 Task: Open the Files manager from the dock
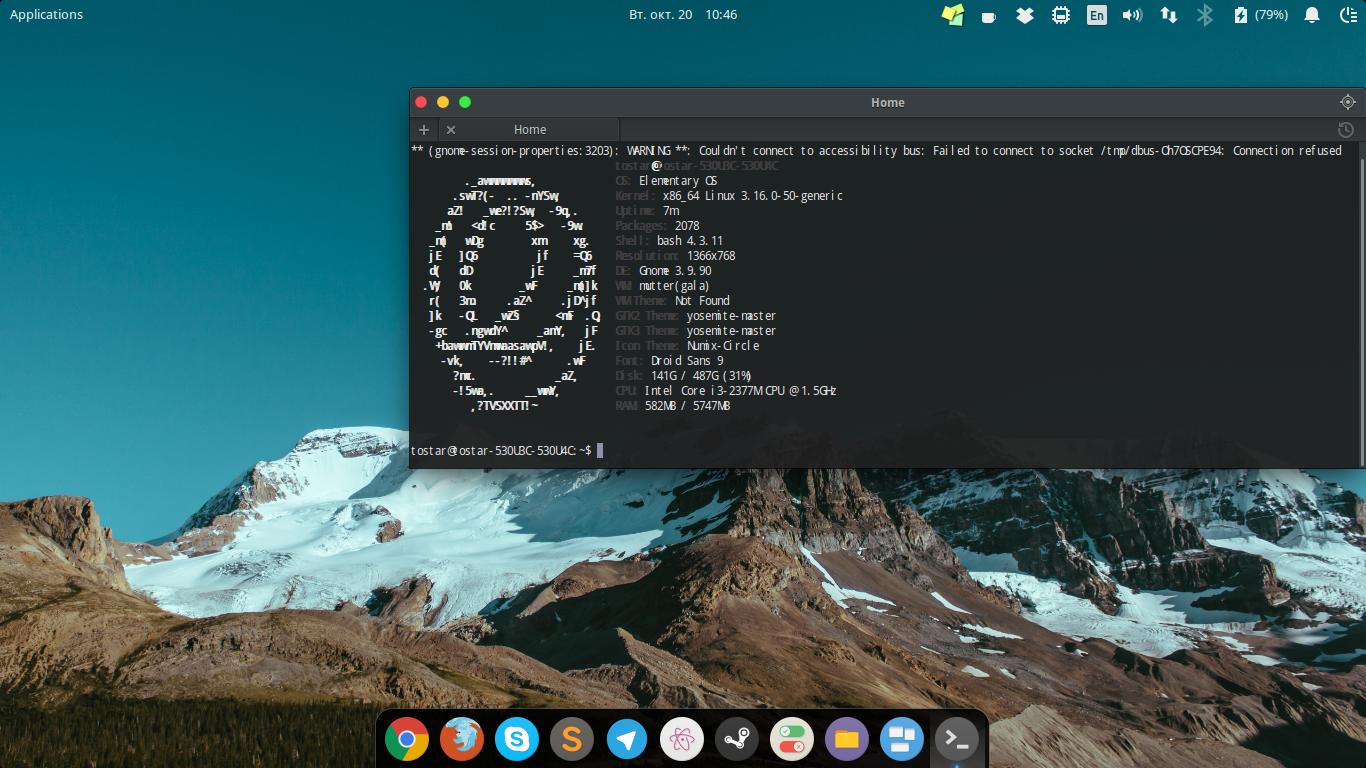(x=847, y=740)
